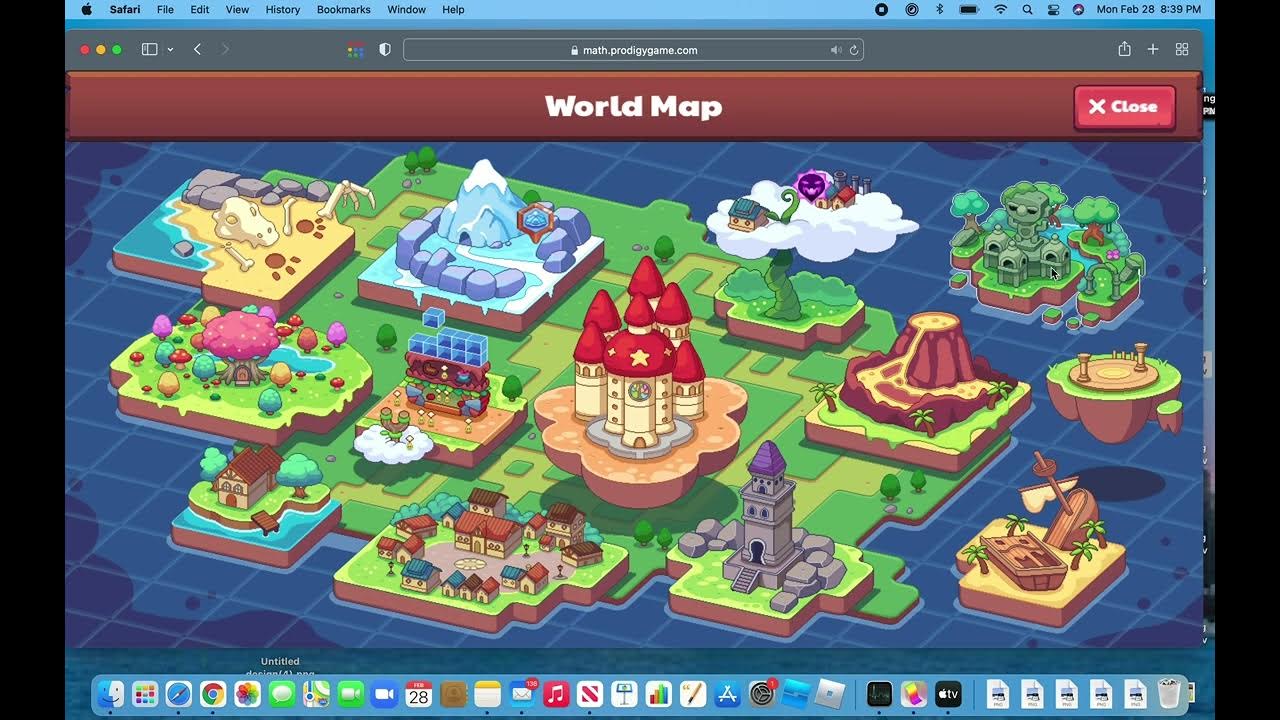Viewport: 1280px width, 720px height.
Task: Click the Wi-Fi status icon
Action: point(1000,9)
